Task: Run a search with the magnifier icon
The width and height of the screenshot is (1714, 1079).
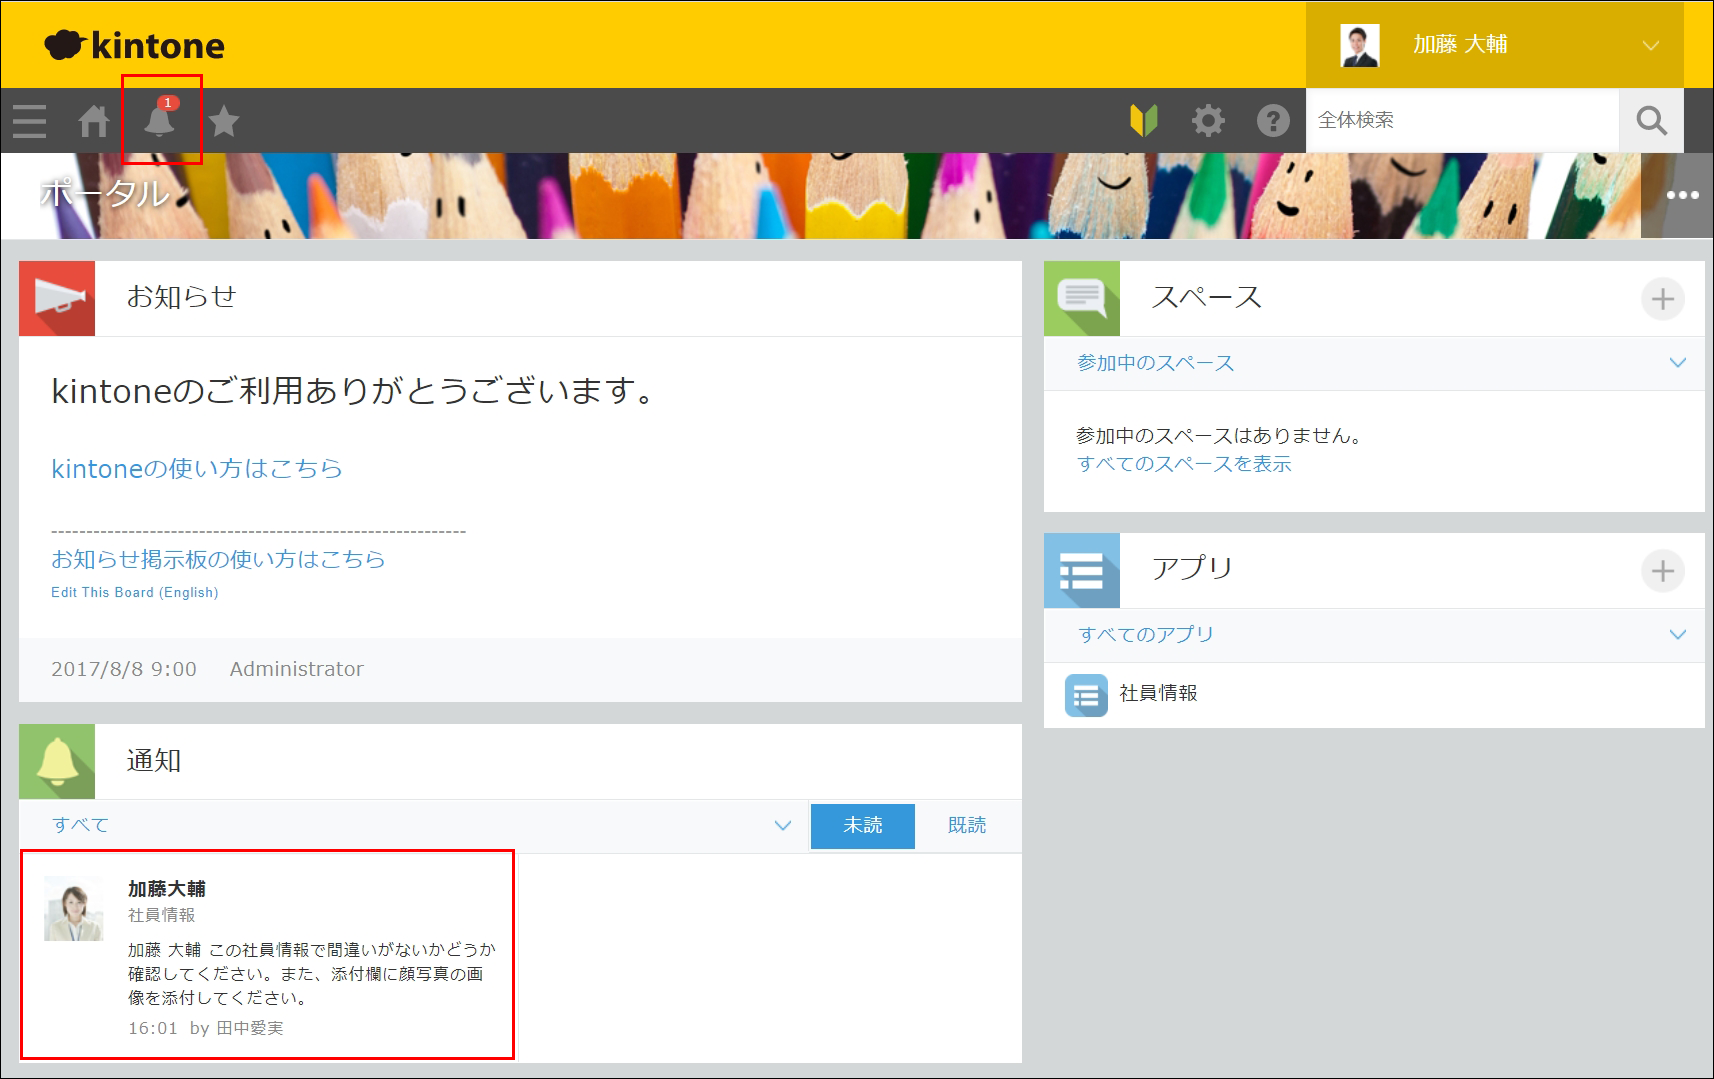Action: pyautogui.click(x=1650, y=120)
